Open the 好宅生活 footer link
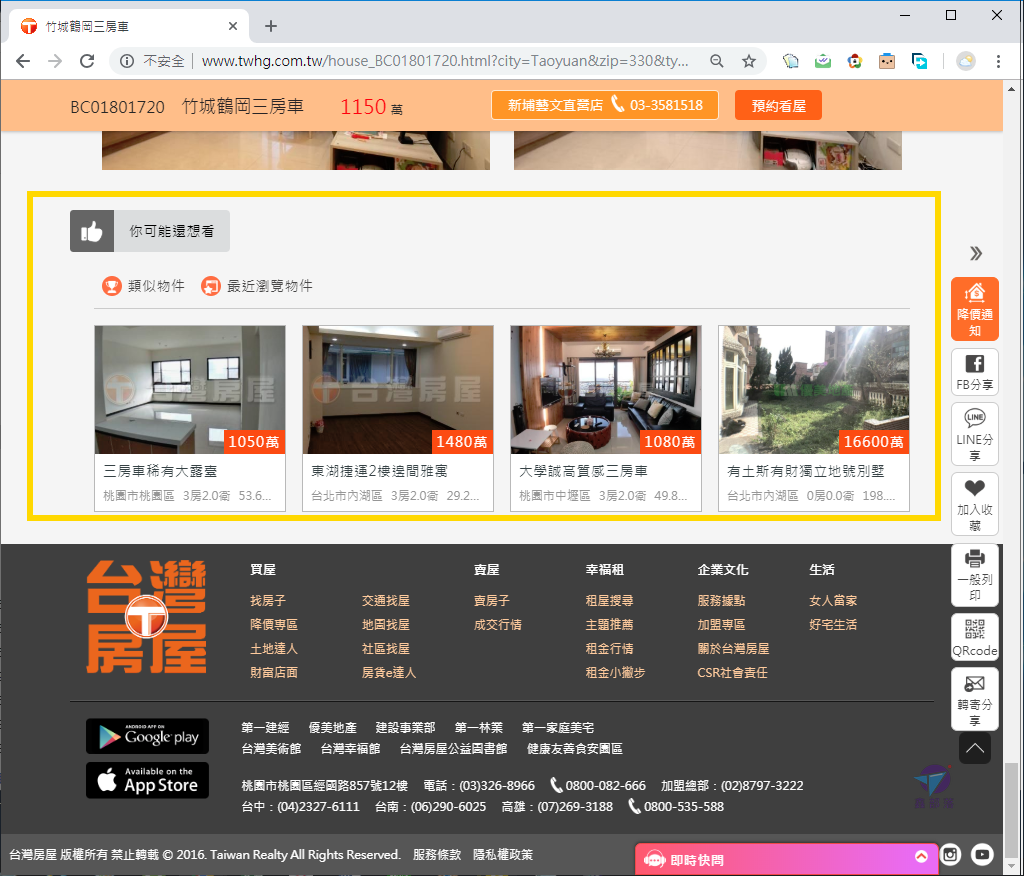 pos(833,625)
